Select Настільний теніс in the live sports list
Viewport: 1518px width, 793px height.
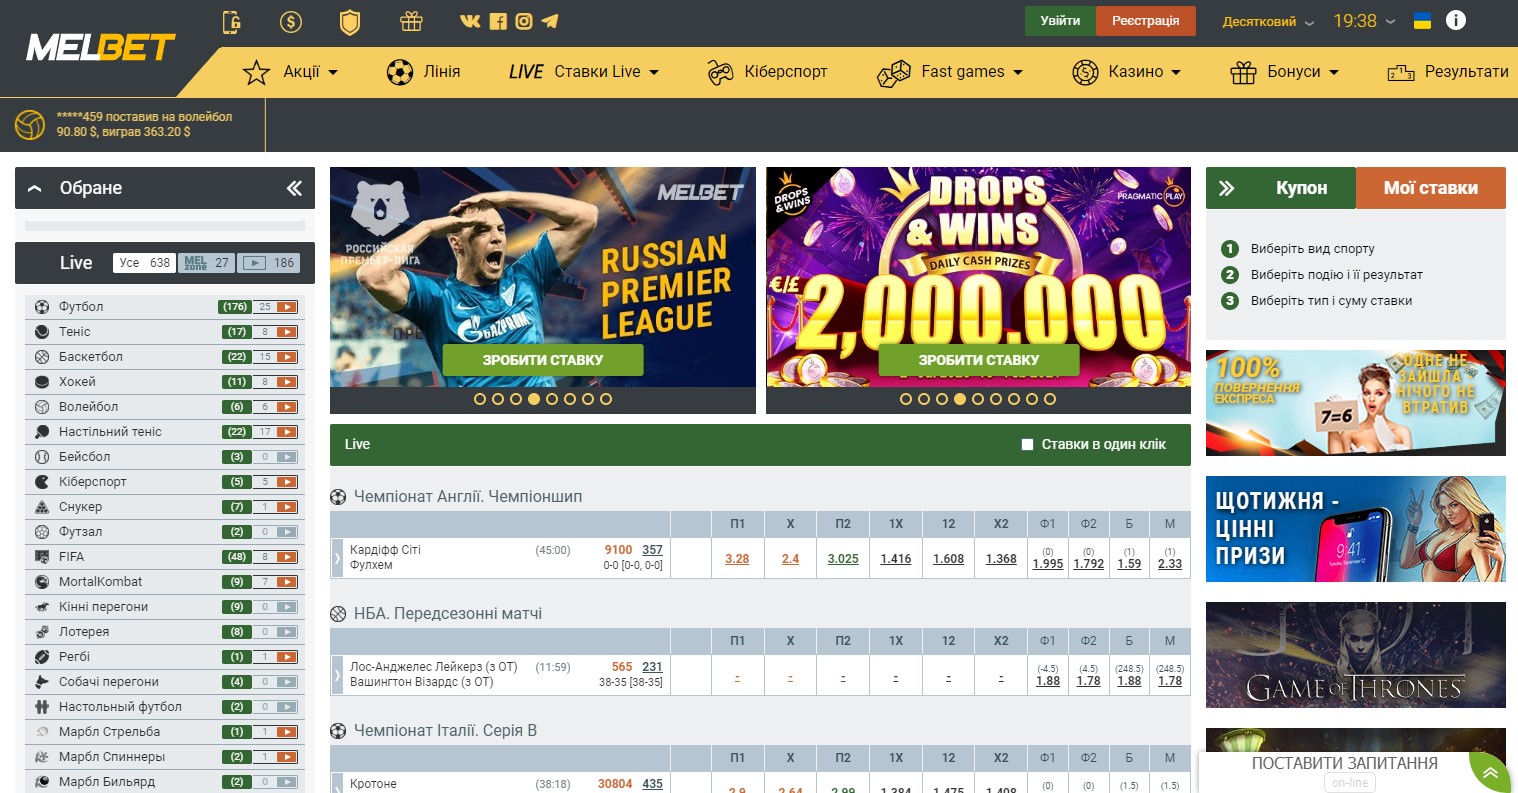pyautogui.click(x=110, y=432)
